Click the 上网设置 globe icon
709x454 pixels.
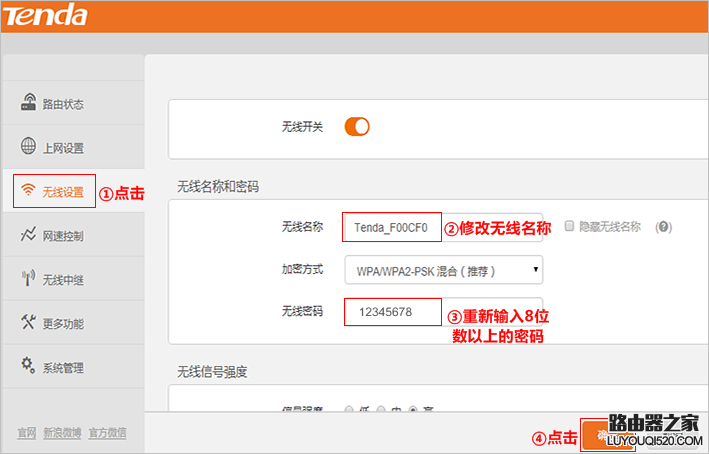tap(29, 147)
